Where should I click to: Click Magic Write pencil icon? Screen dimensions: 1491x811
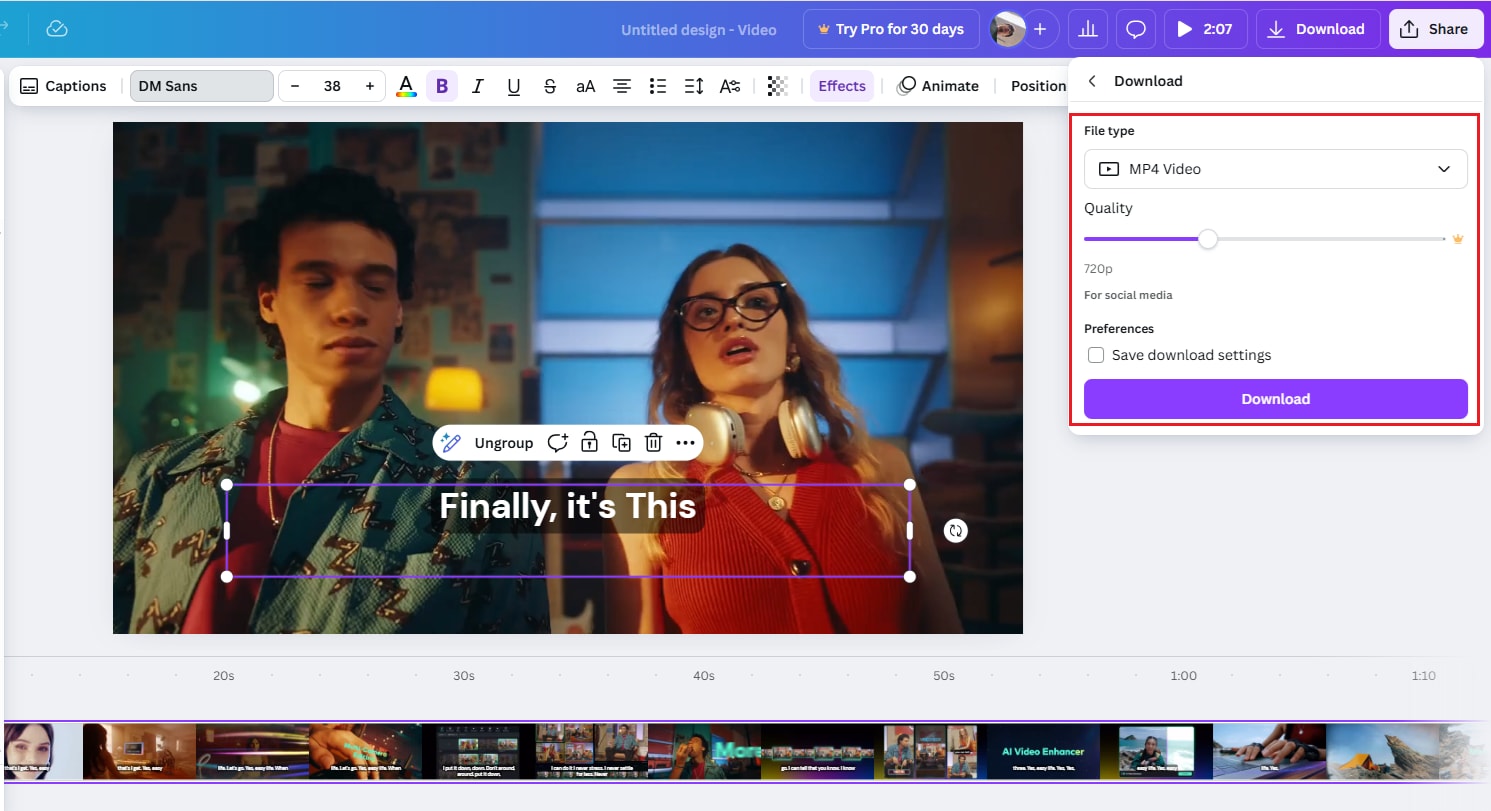(451, 443)
